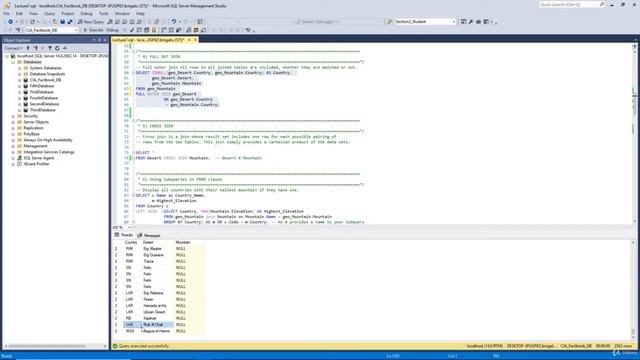This screenshot has width=640, height=360.
Task: Select the ThirdDatabase tree item
Action: click(42, 110)
